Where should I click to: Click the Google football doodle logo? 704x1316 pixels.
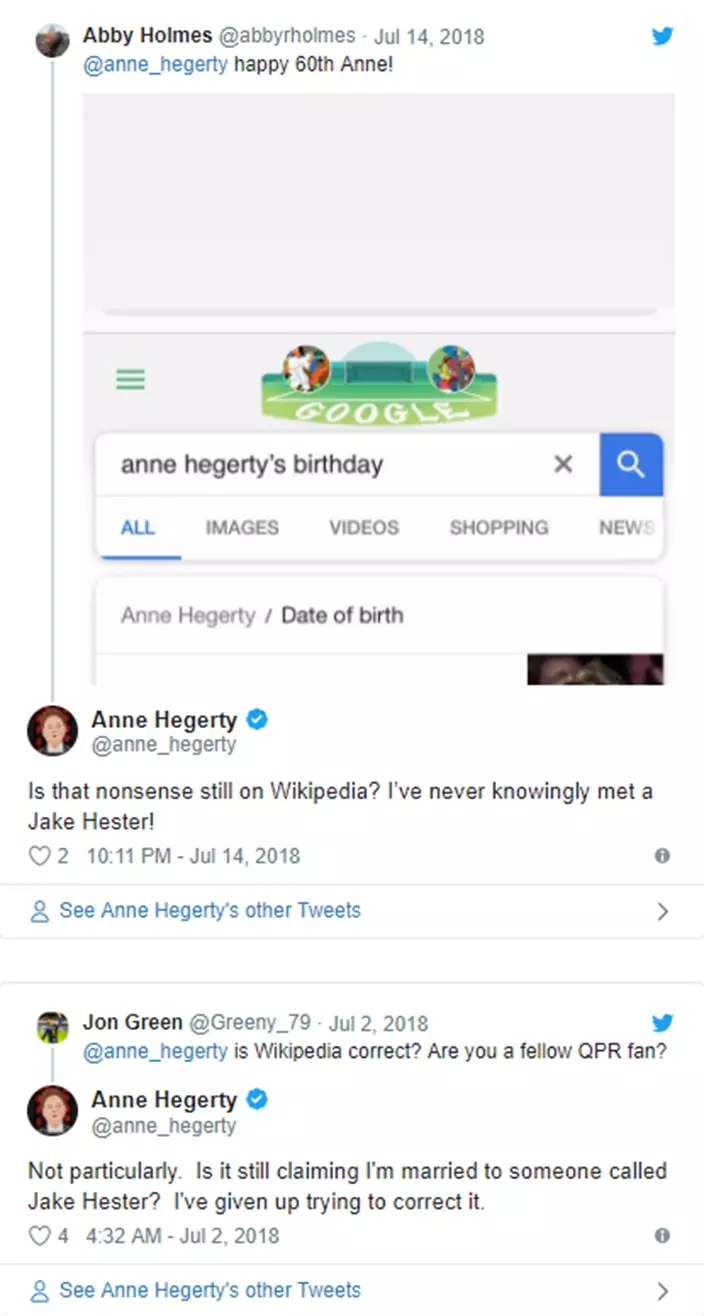pyautogui.click(x=379, y=382)
